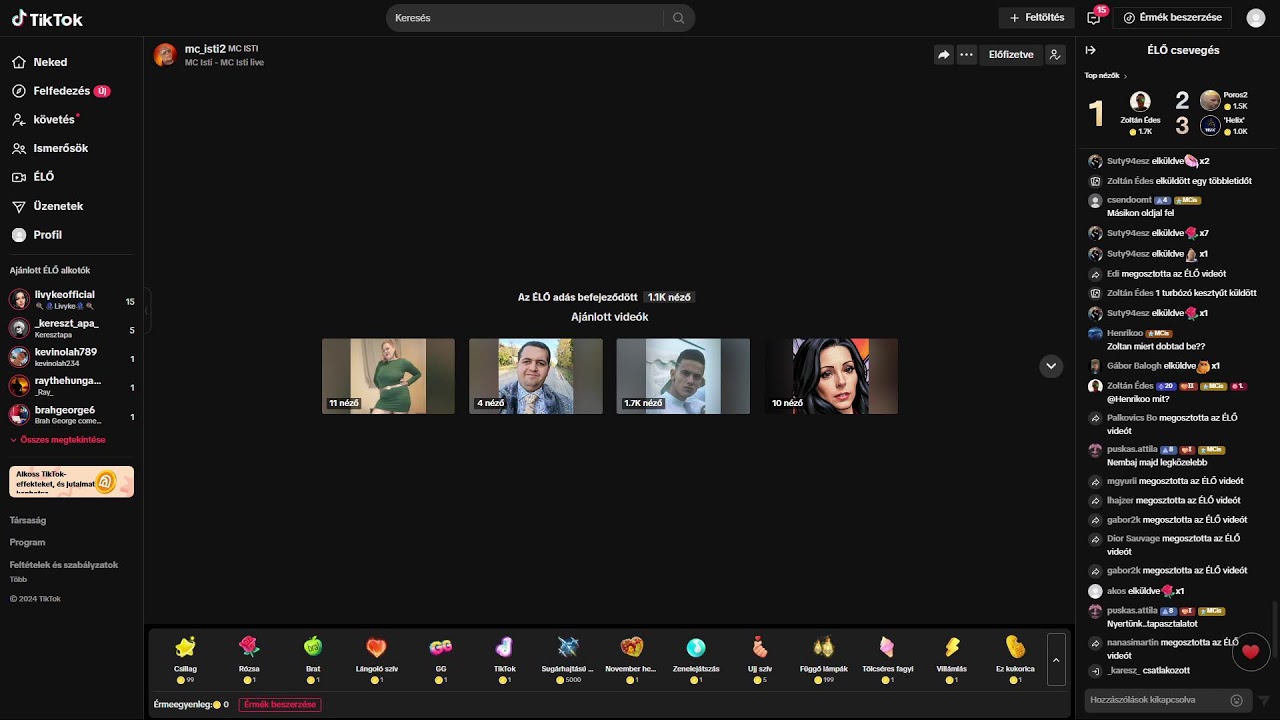Select the Függő lámpák gift
The image size is (1280, 720).
click(x=824, y=659)
